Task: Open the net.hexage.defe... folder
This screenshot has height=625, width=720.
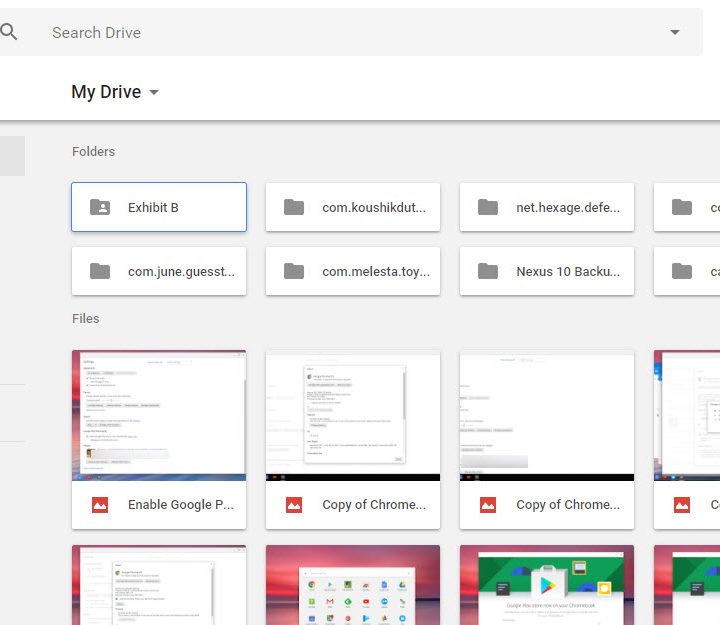Action: click(x=547, y=207)
